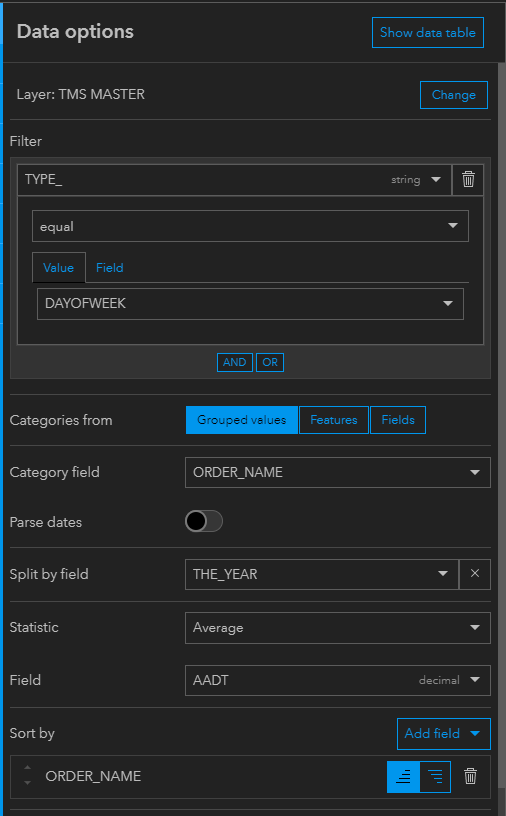The image size is (506, 816).
Task: Expand the DAYOFWEEK value dropdown
Action: coord(250,303)
